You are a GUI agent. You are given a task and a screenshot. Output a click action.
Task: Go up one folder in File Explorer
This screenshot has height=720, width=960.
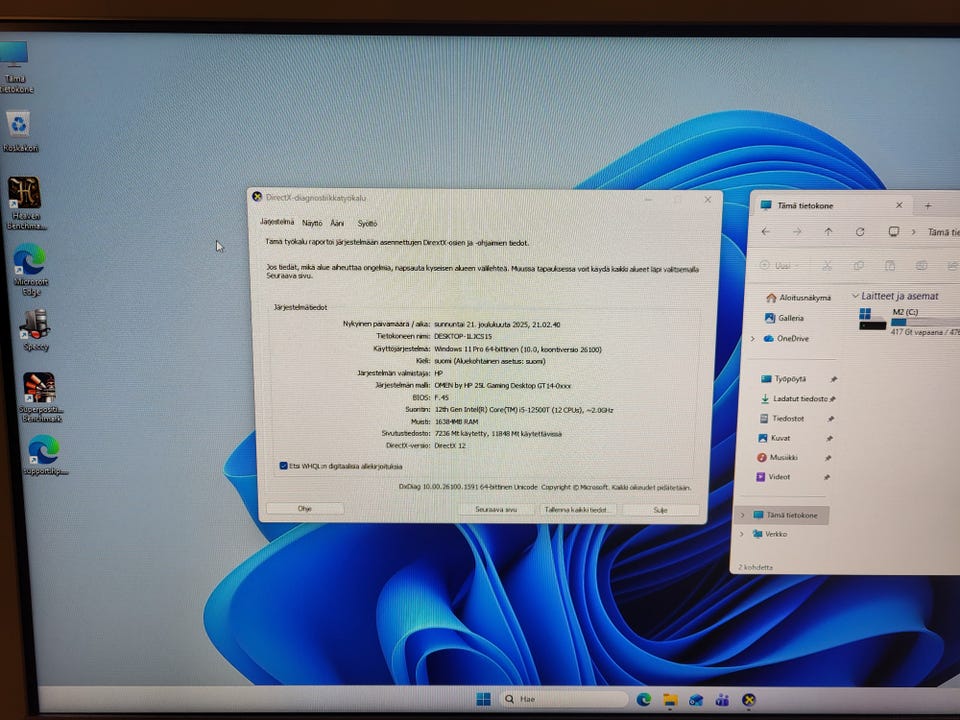(x=828, y=231)
